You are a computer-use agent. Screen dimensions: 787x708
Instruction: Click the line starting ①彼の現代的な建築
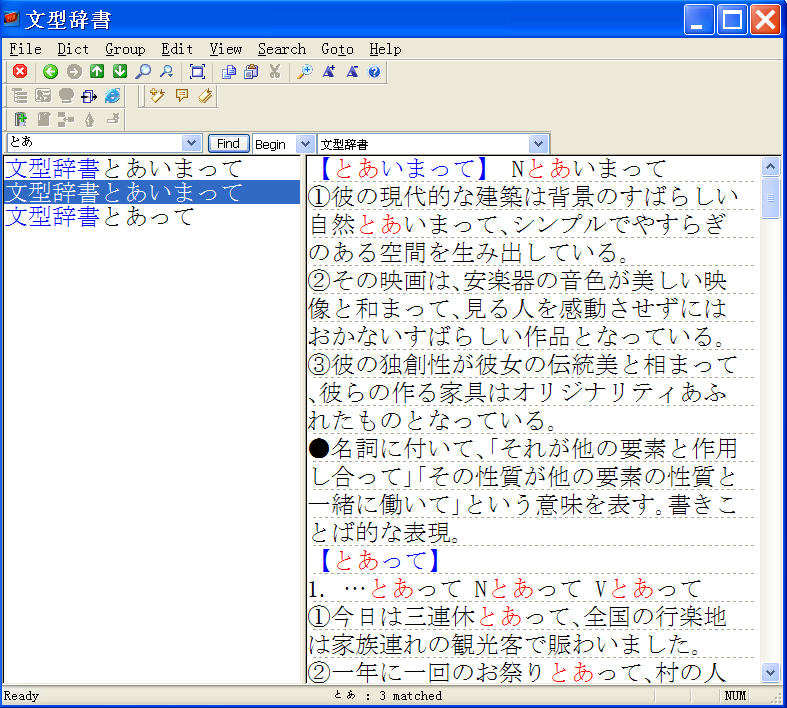523,196
